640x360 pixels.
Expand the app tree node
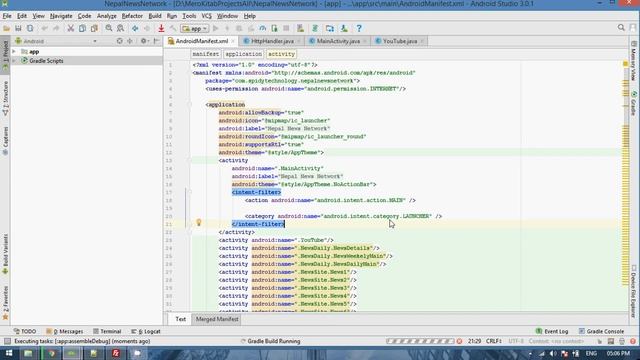(x=14, y=52)
